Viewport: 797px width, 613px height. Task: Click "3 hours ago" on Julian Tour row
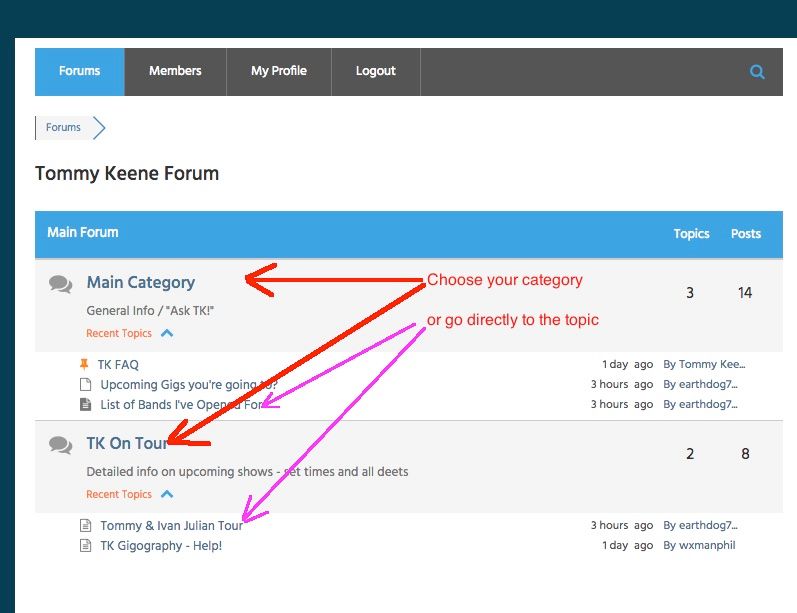coord(622,525)
